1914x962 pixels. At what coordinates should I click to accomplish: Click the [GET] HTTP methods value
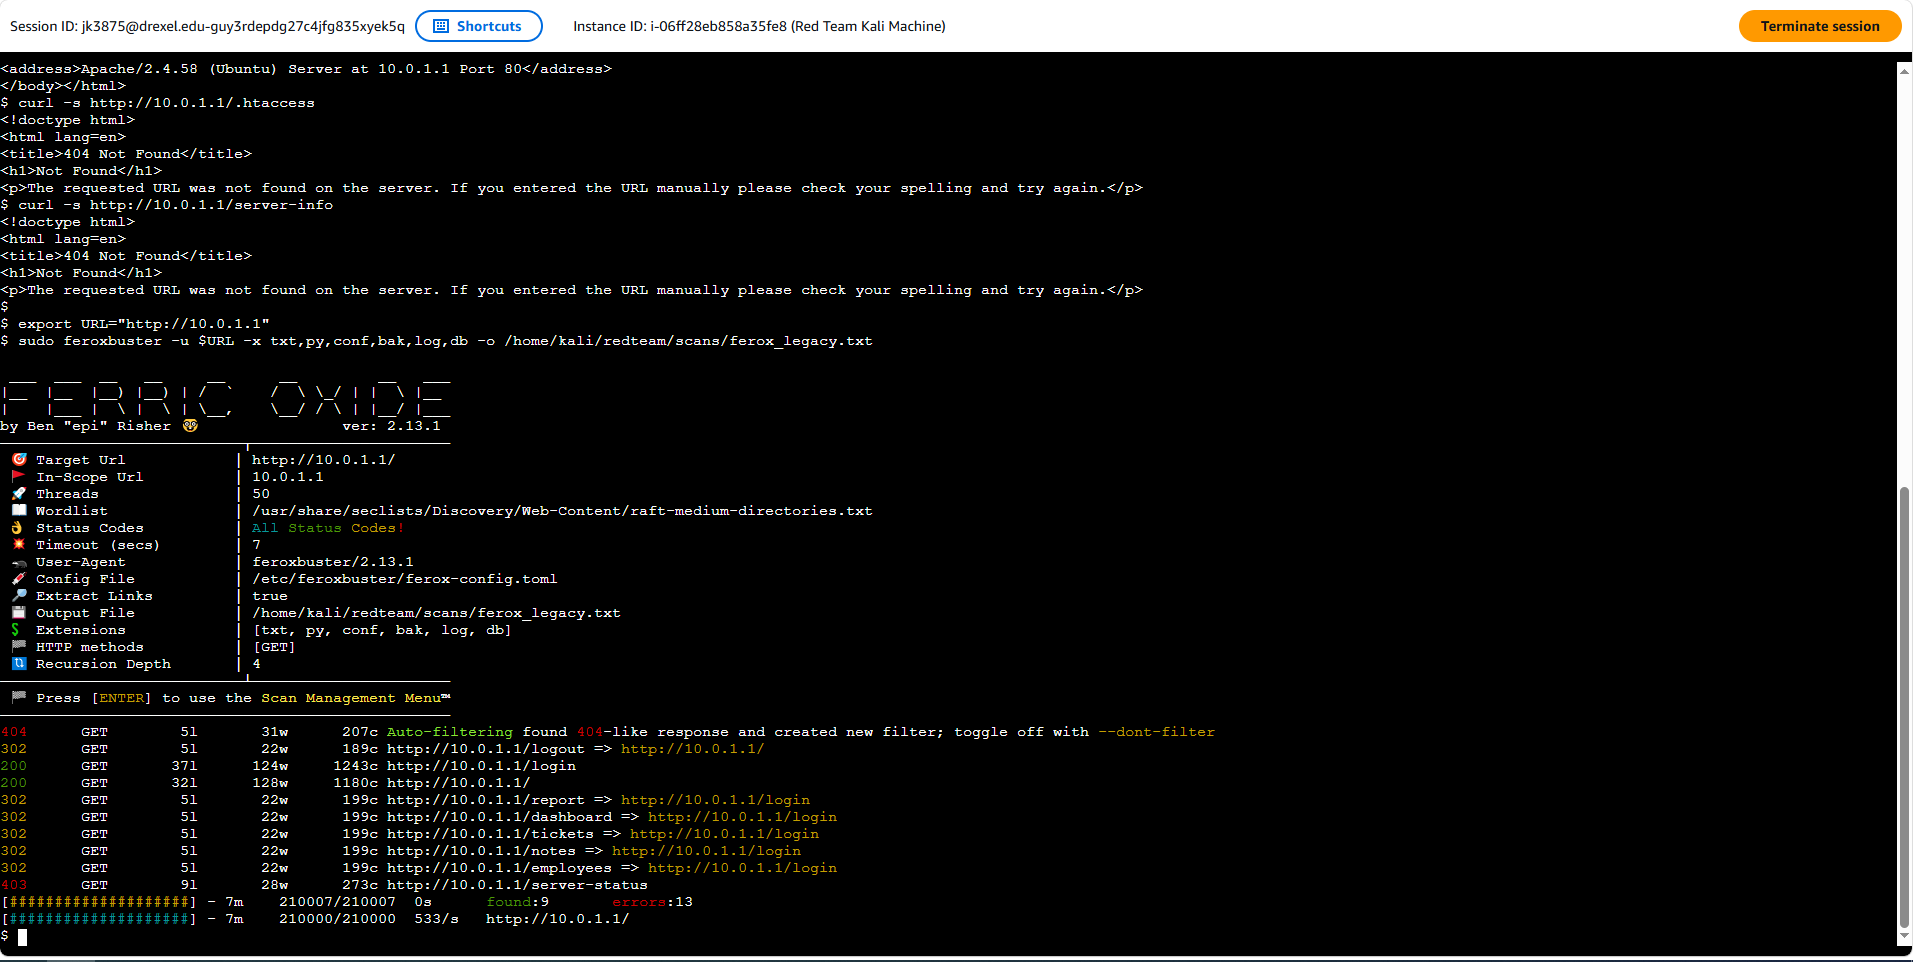click(x=274, y=646)
